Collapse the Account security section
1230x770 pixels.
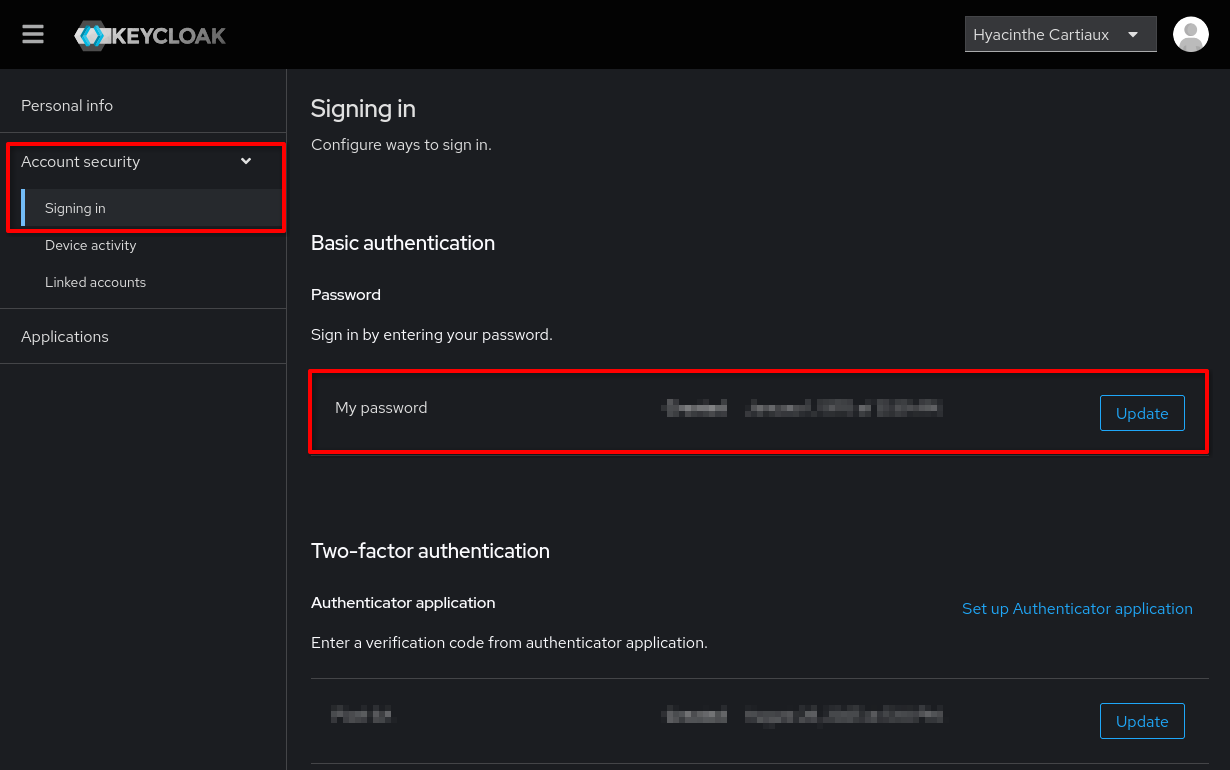click(81, 161)
